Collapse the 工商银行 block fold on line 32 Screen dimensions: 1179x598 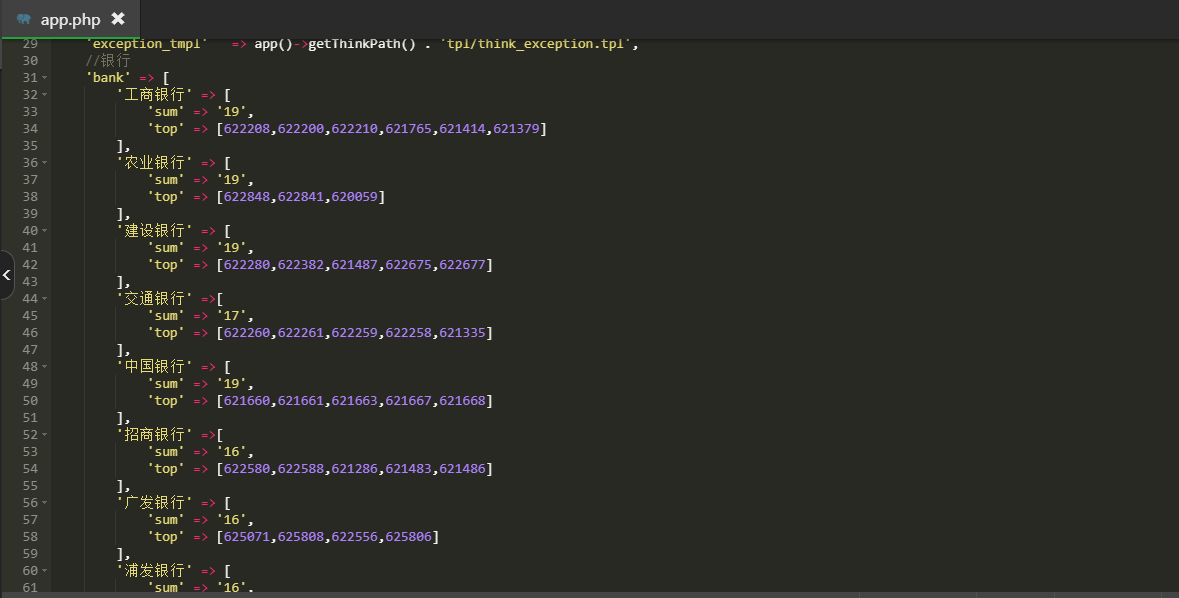44,95
